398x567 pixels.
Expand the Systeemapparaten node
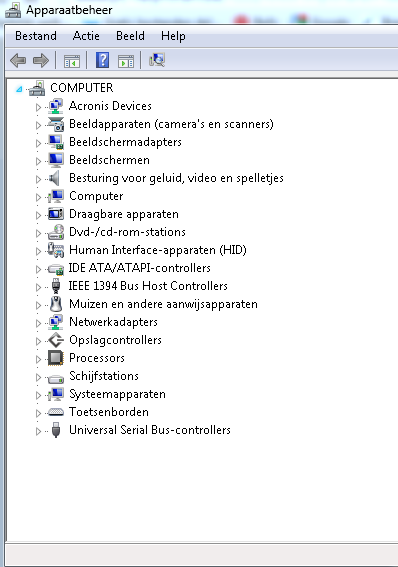[x=38, y=395]
